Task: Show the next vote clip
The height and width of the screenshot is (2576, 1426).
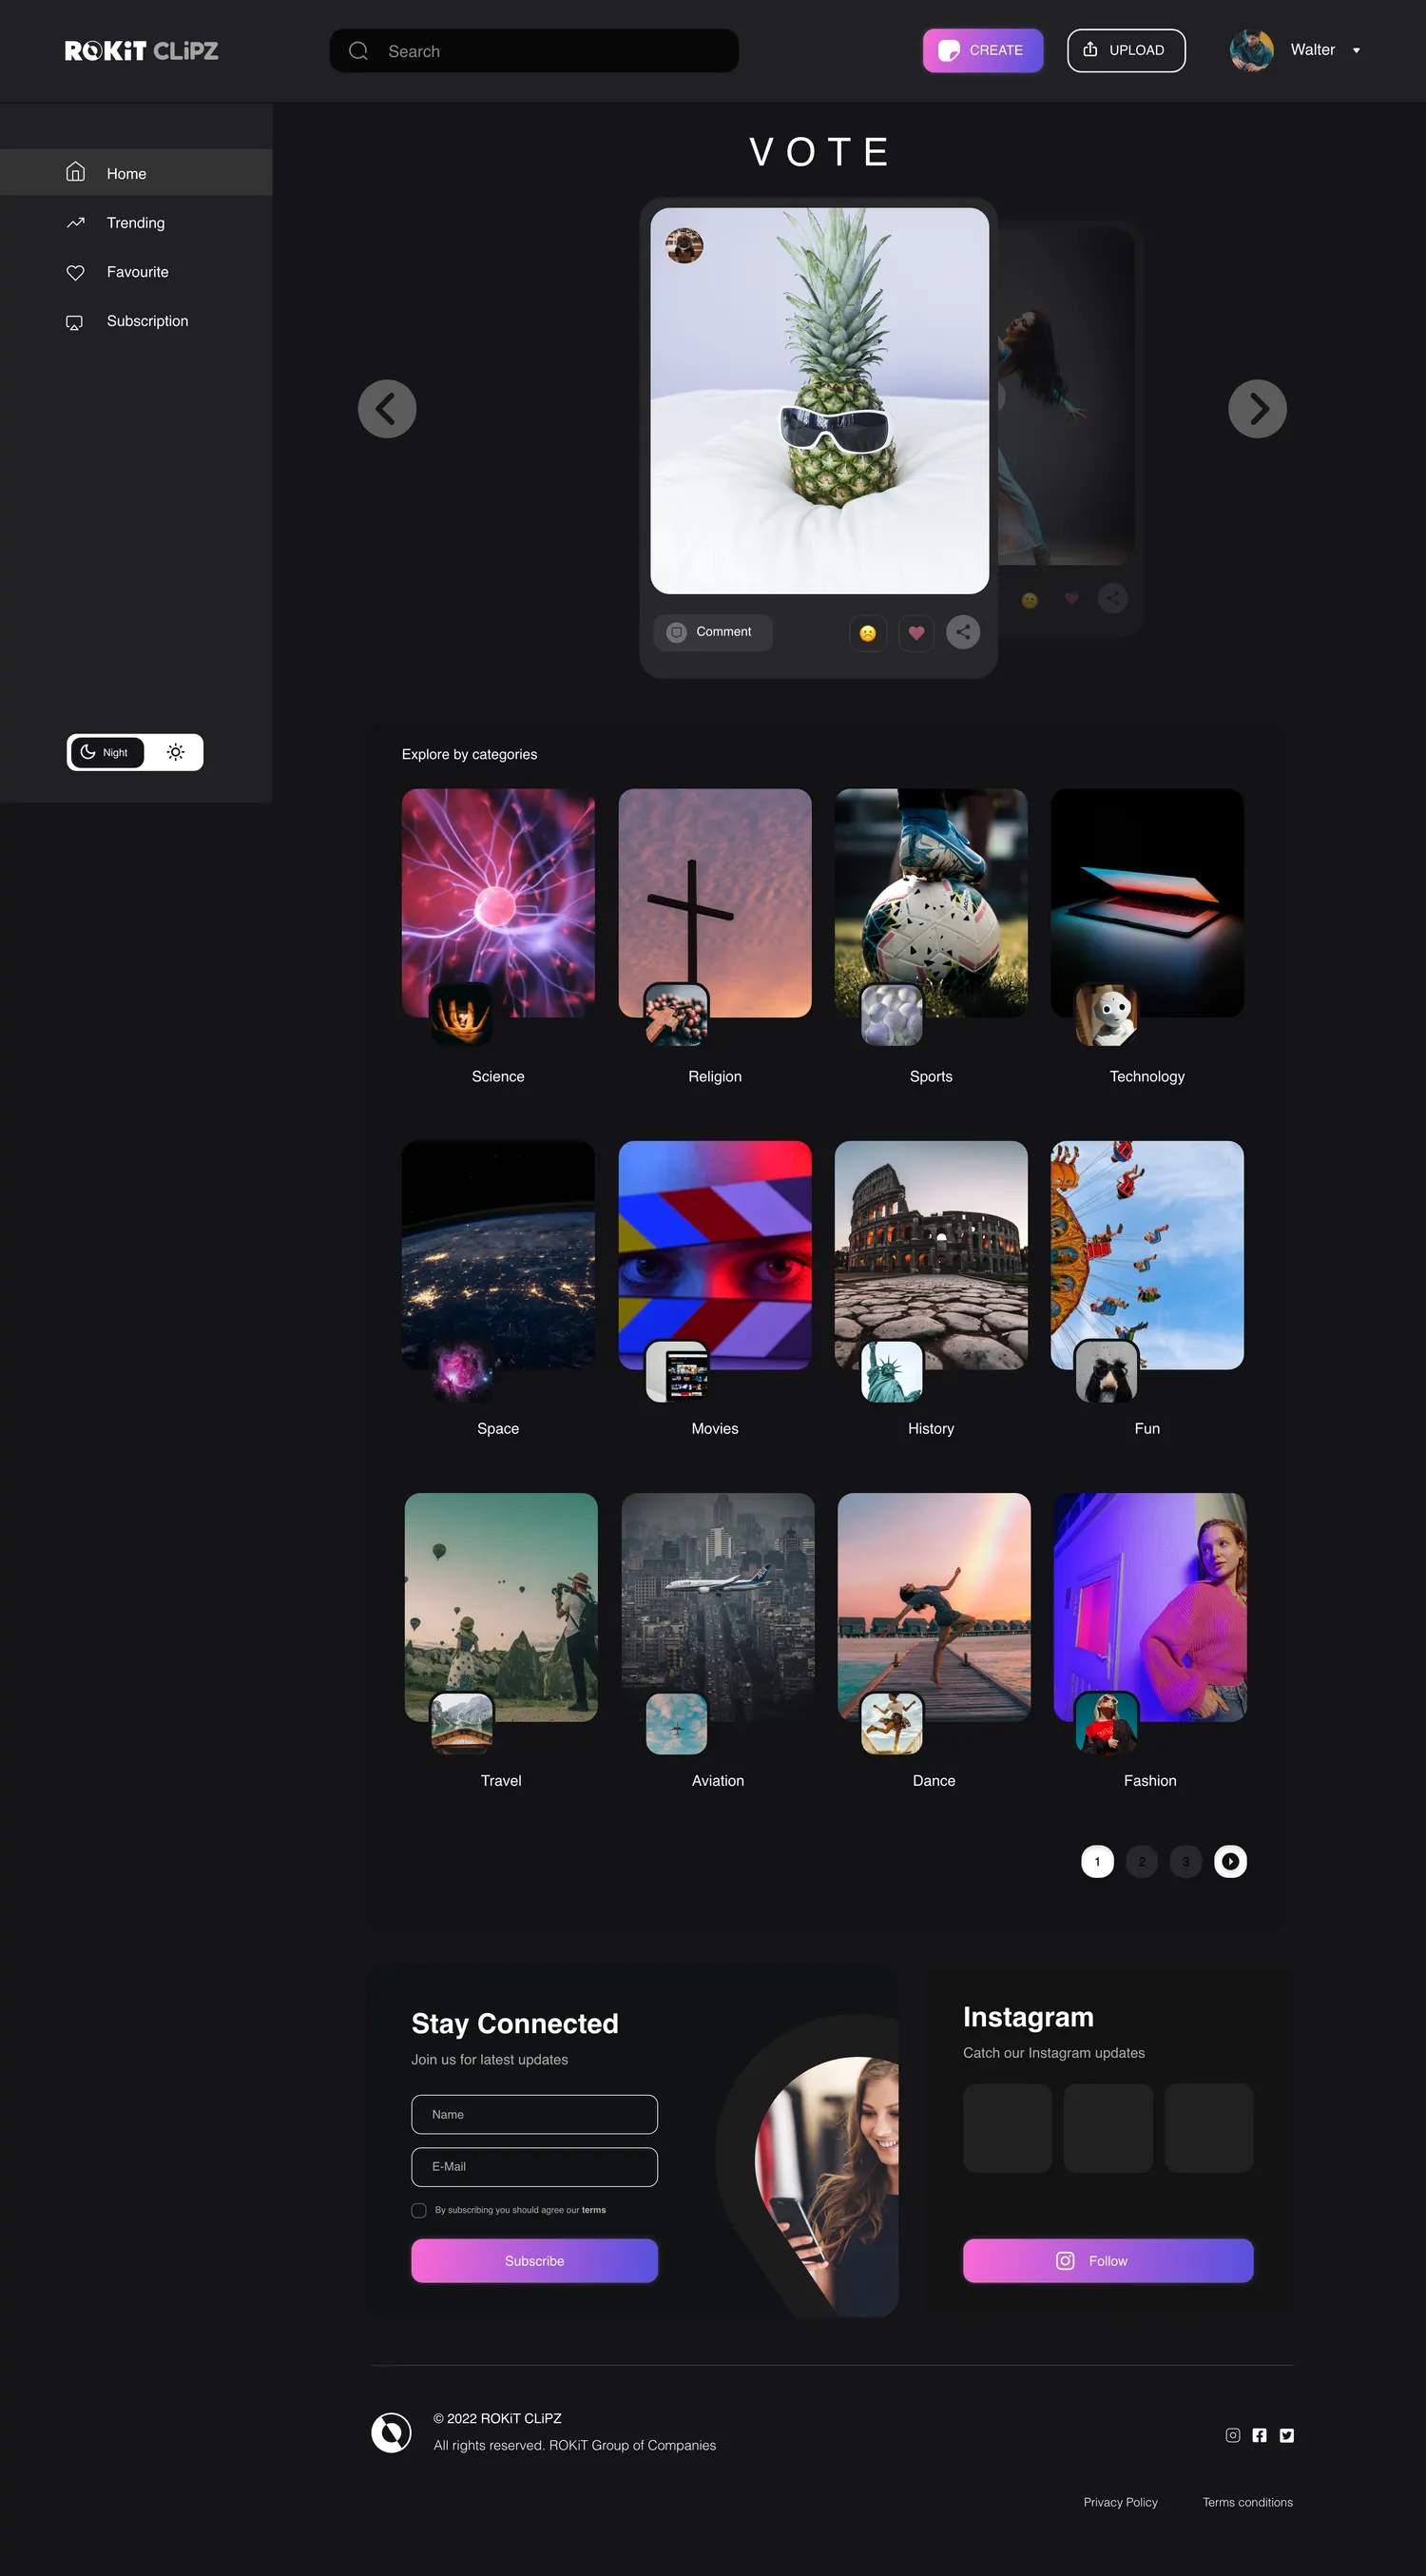Action: [1257, 408]
